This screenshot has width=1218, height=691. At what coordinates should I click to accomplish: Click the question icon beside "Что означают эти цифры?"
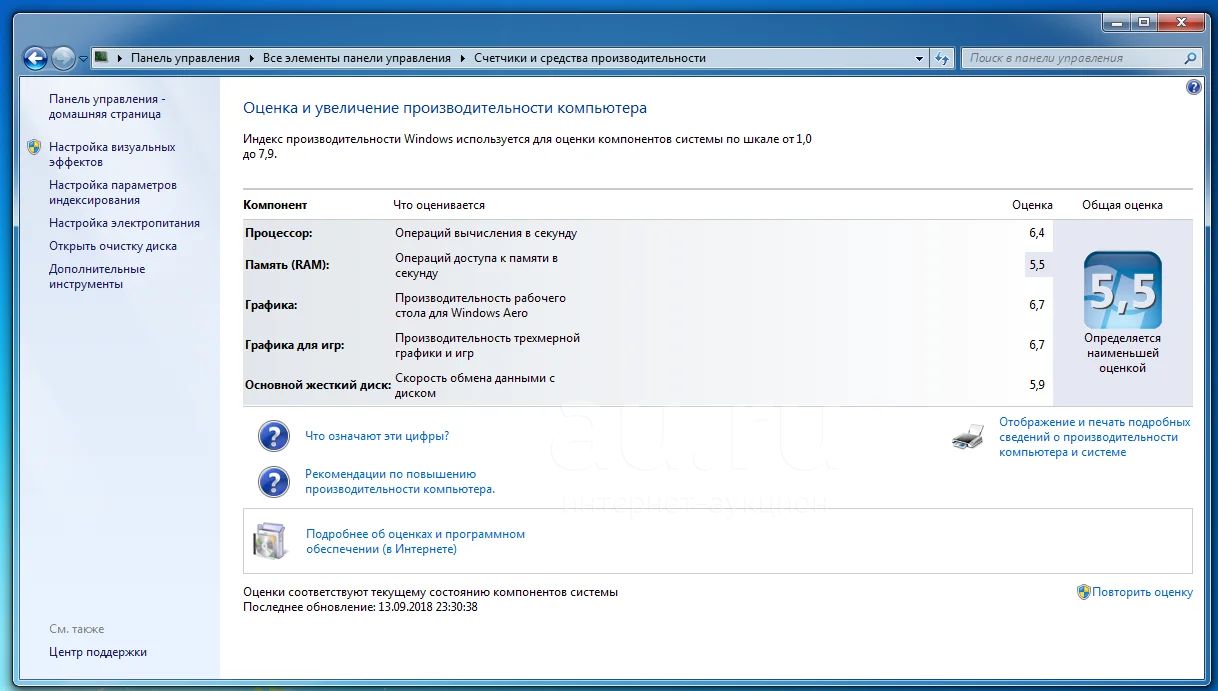click(x=274, y=436)
